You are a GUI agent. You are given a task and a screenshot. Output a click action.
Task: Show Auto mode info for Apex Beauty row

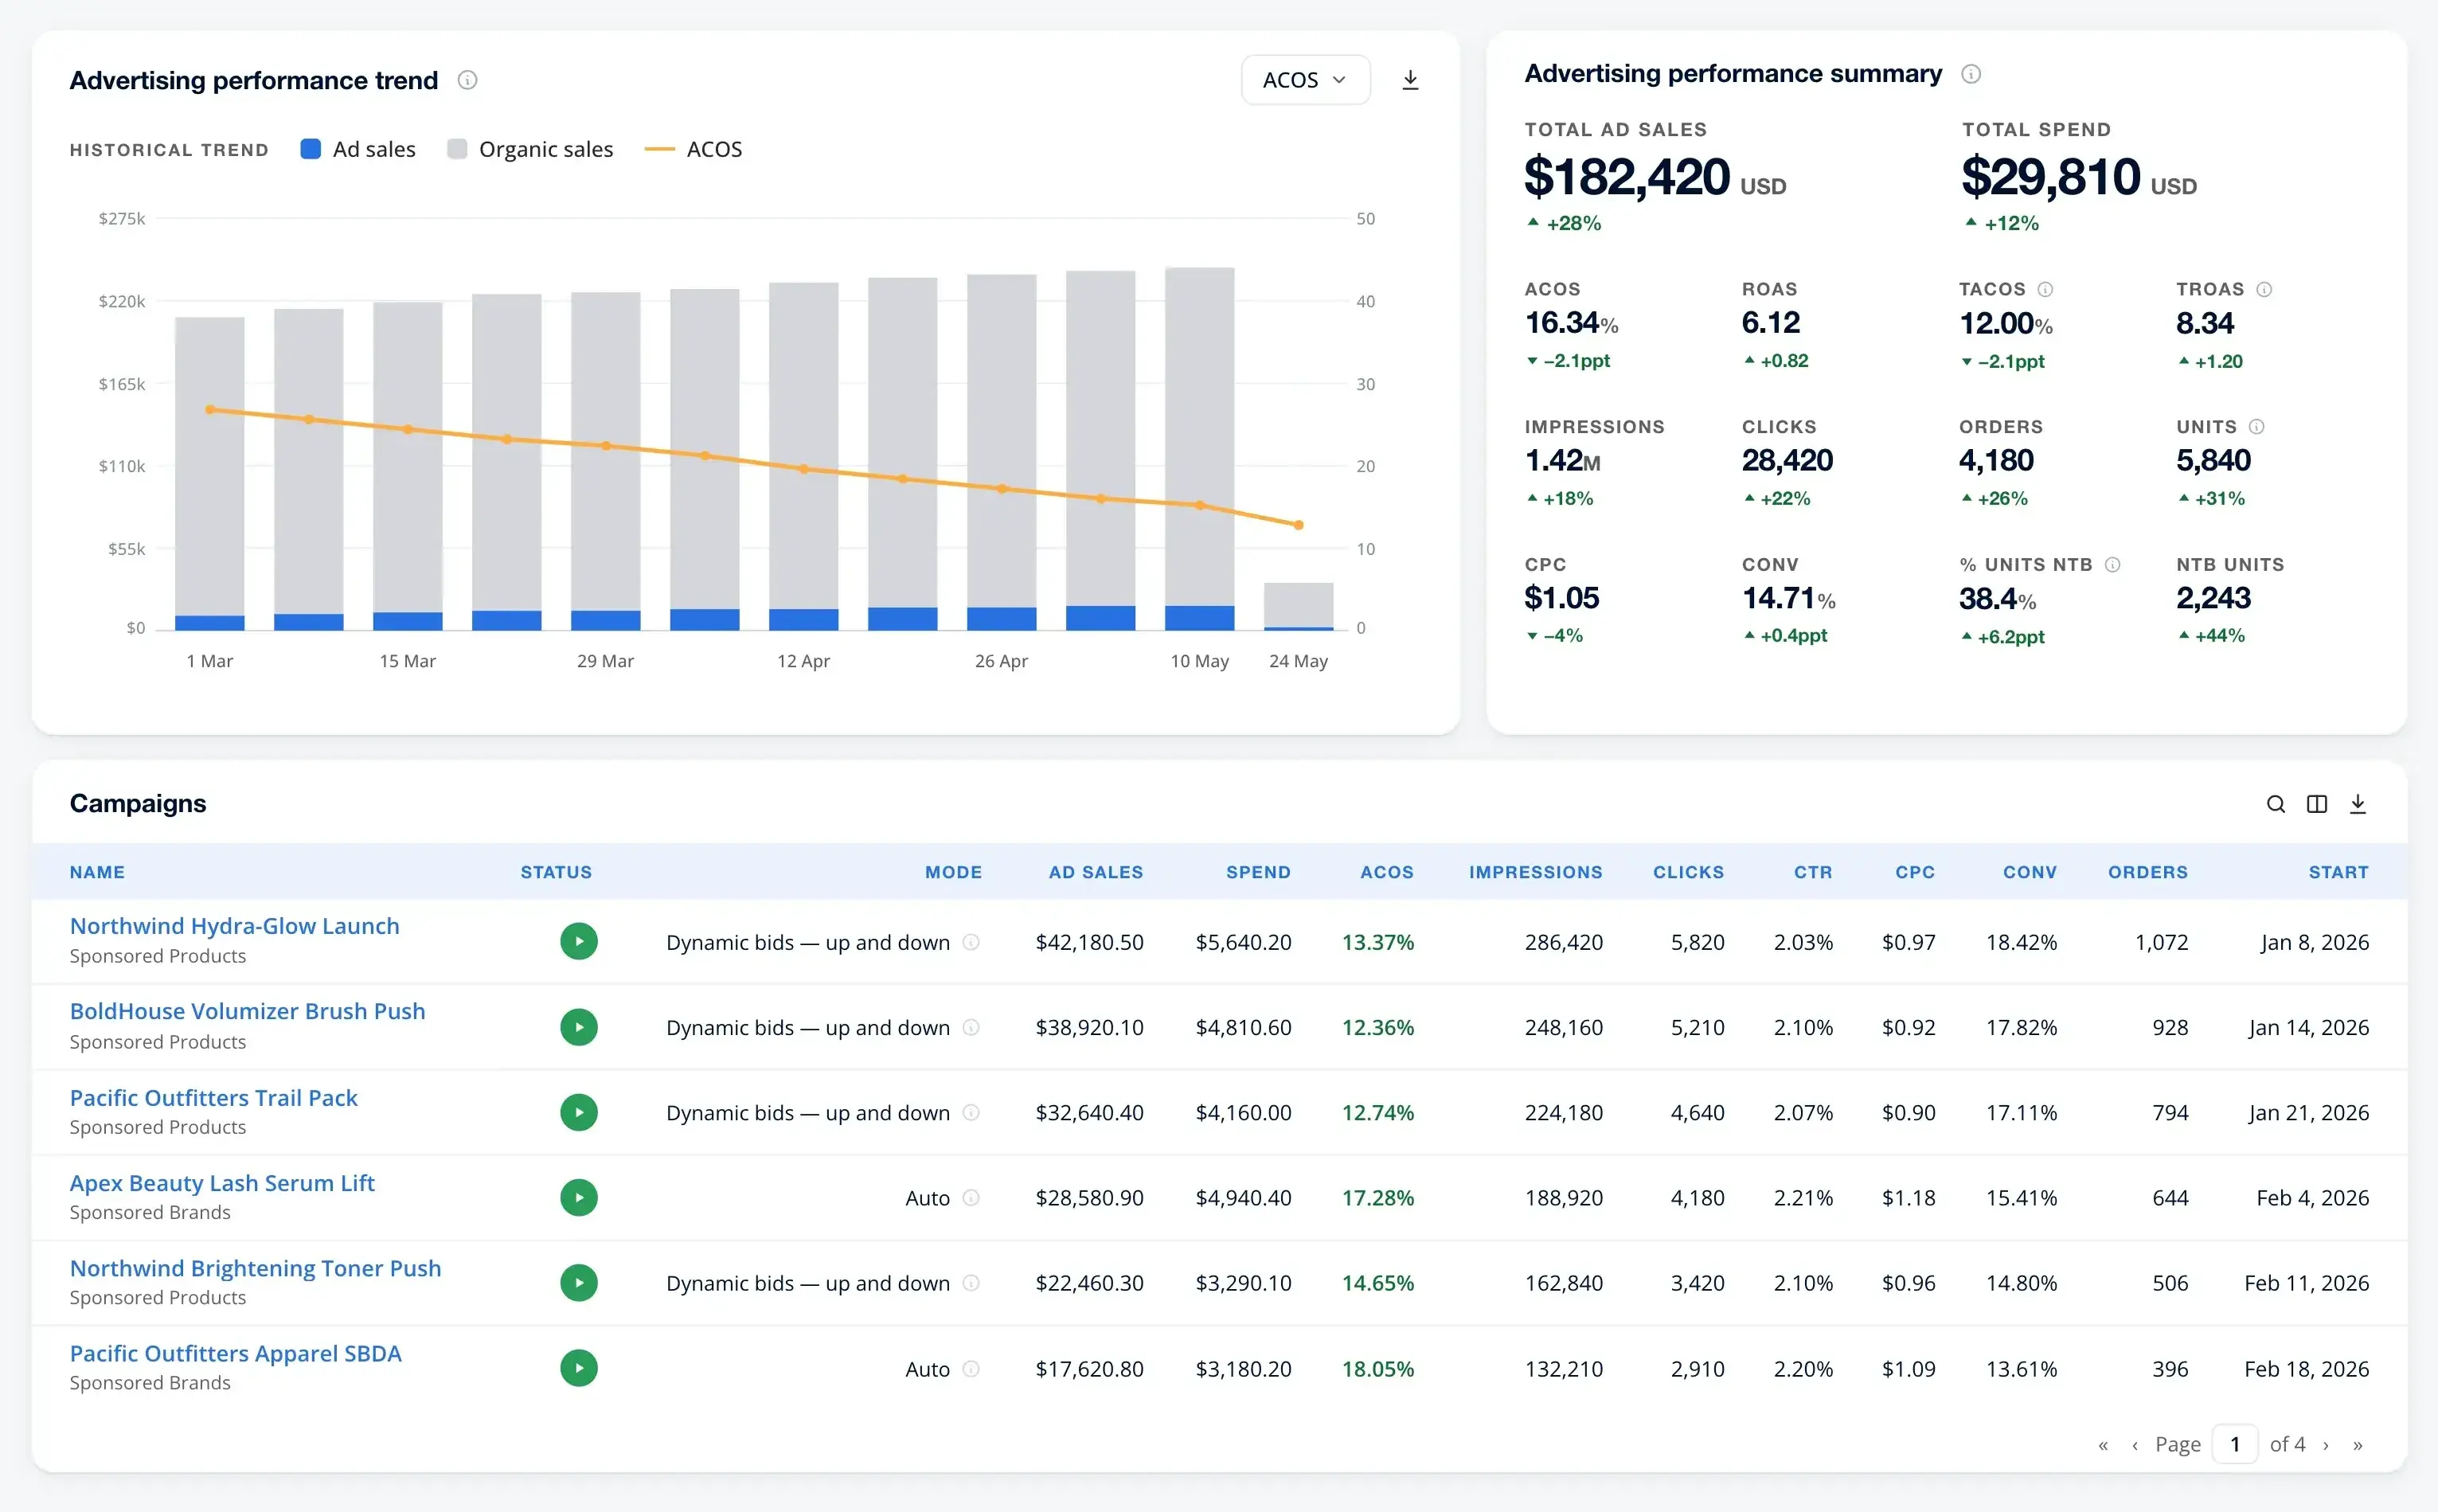pyautogui.click(x=970, y=1198)
